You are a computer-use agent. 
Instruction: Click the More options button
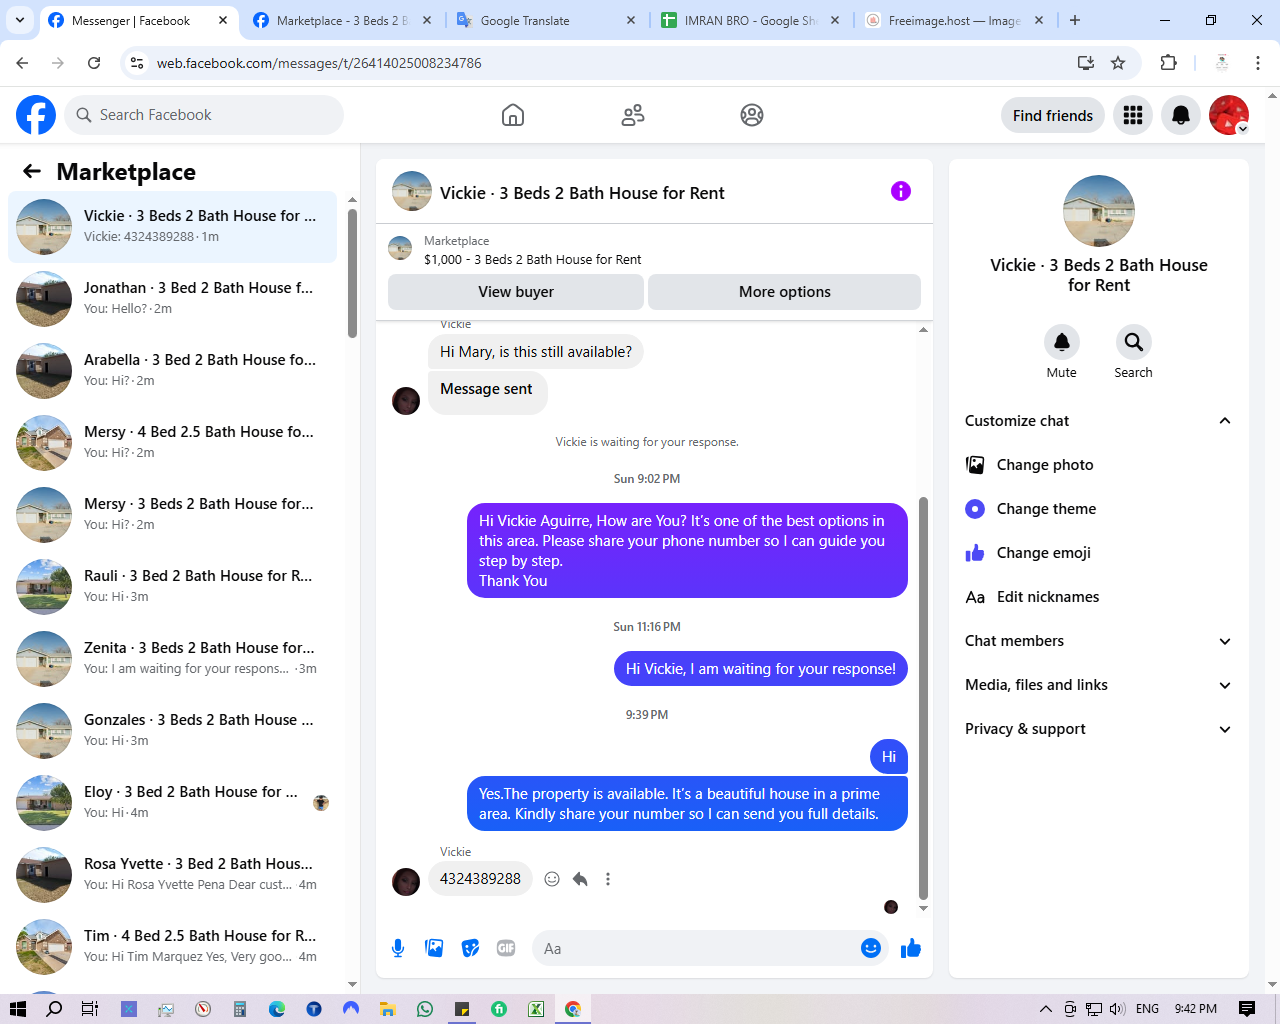pos(785,292)
